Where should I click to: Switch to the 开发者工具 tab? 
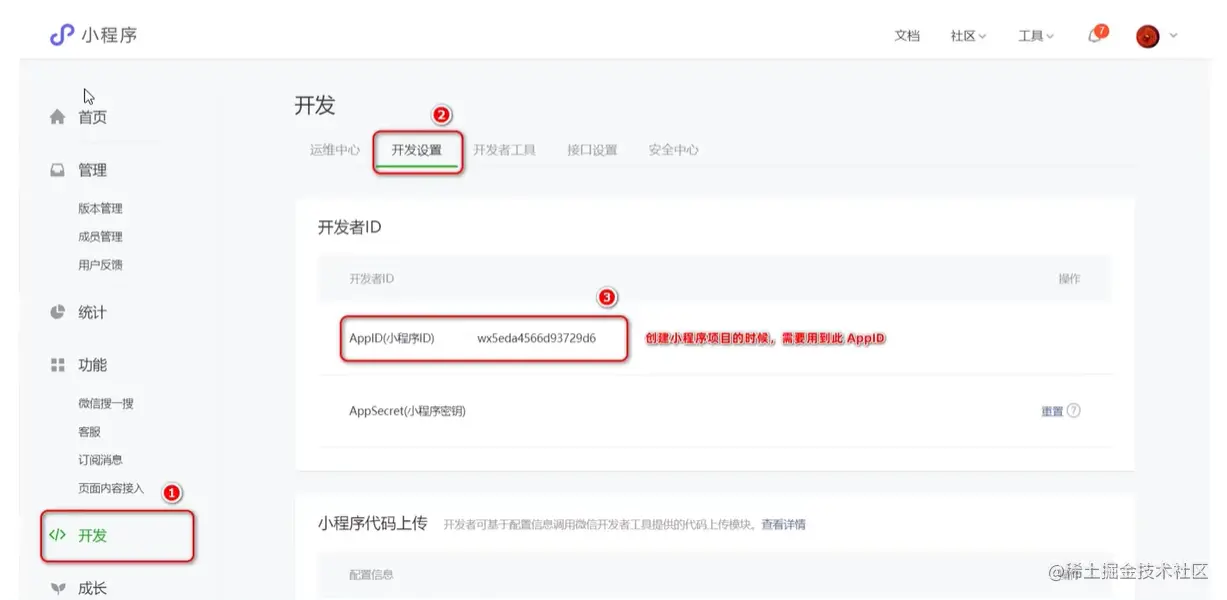(505, 150)
